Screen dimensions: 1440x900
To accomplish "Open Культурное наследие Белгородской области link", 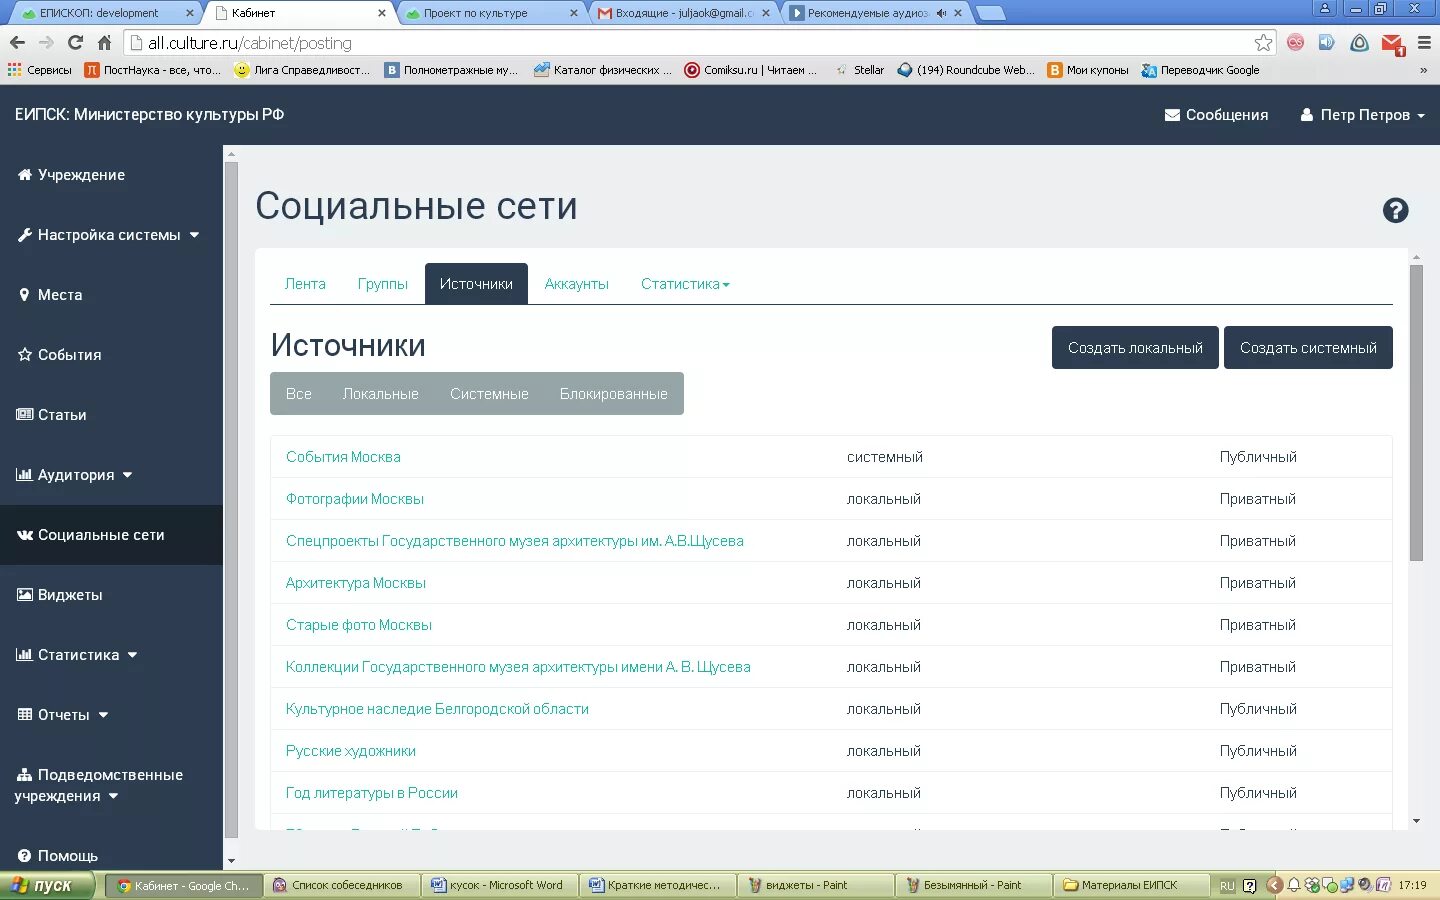I will (437, 709).
